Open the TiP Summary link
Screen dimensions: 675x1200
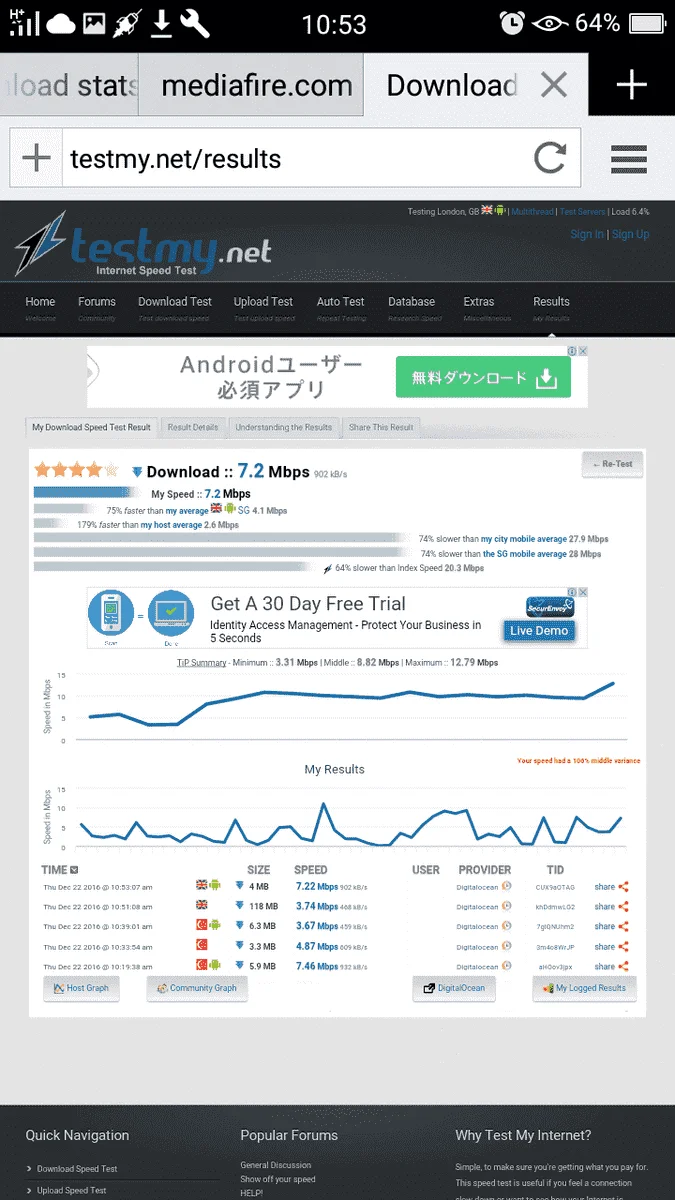202,663
